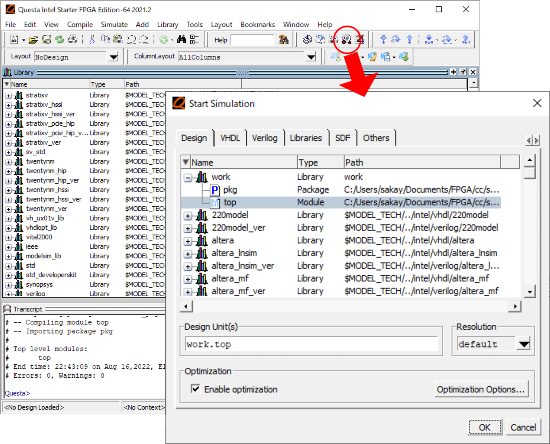Image resolution: width=550 pixels, height=444 pixels.
Task: Collapse the work library in the dialog
Action: click(x=188, y=178)
